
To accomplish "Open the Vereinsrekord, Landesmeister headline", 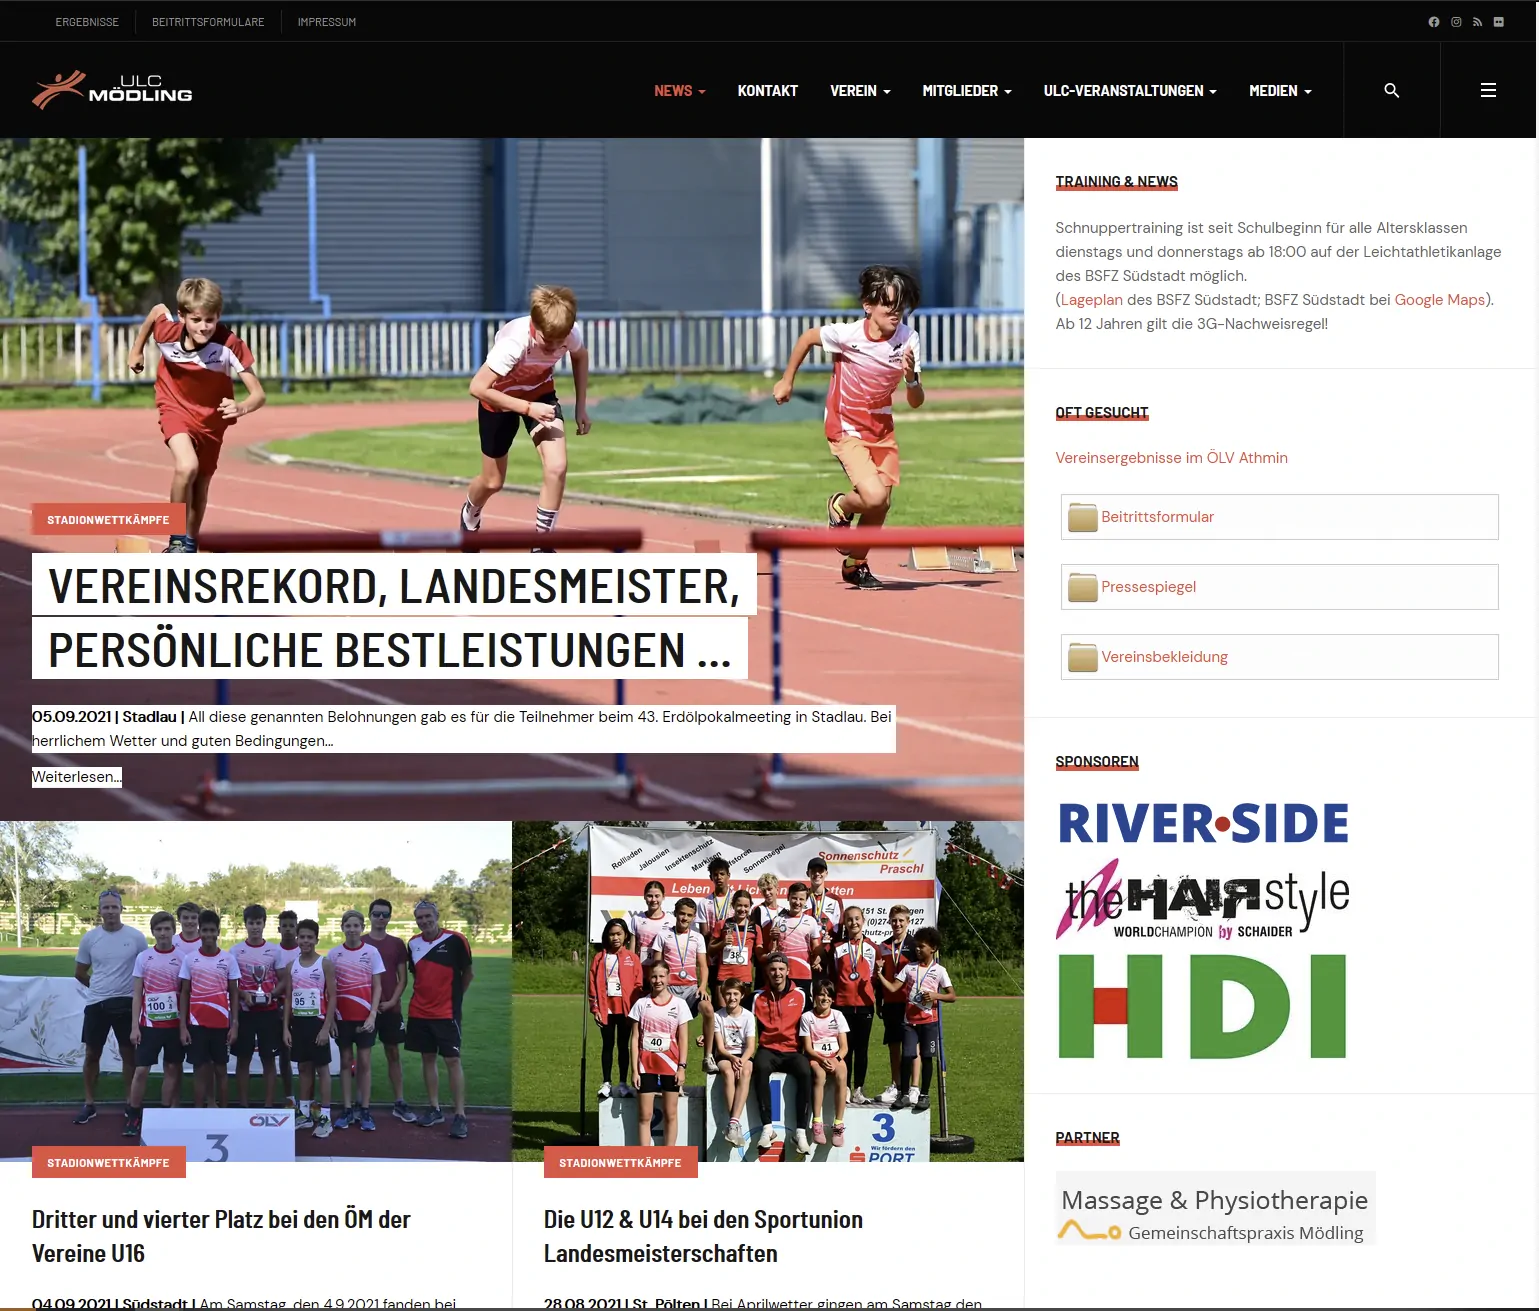I will click(x=394, y=617).
